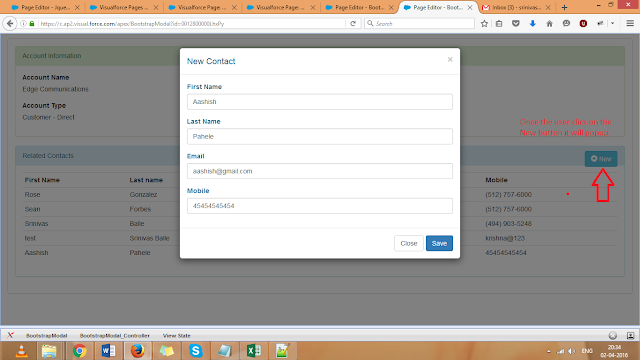Close the developer footer with red X
This screenshot has height=360, width=640.
pos(10,336)
